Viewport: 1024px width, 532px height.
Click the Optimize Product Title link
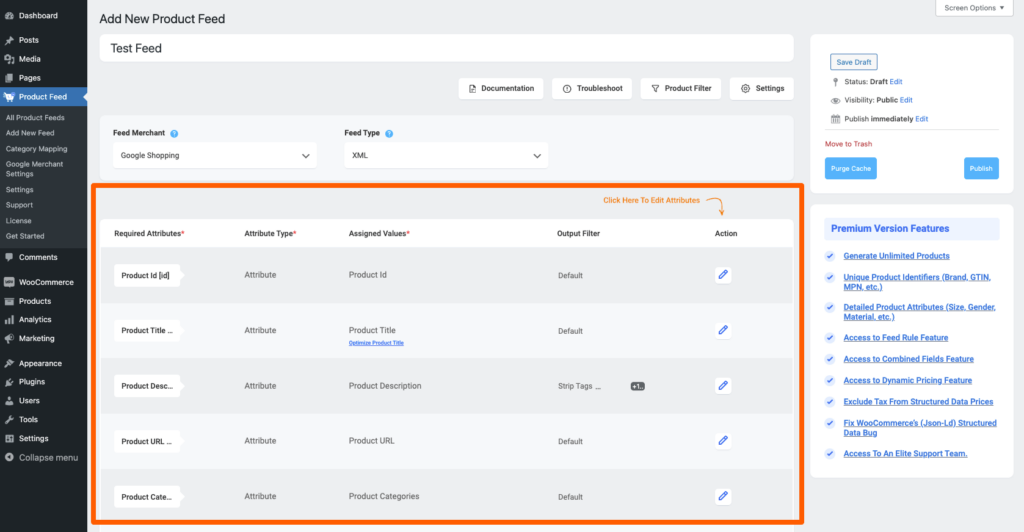click(376, 343)
